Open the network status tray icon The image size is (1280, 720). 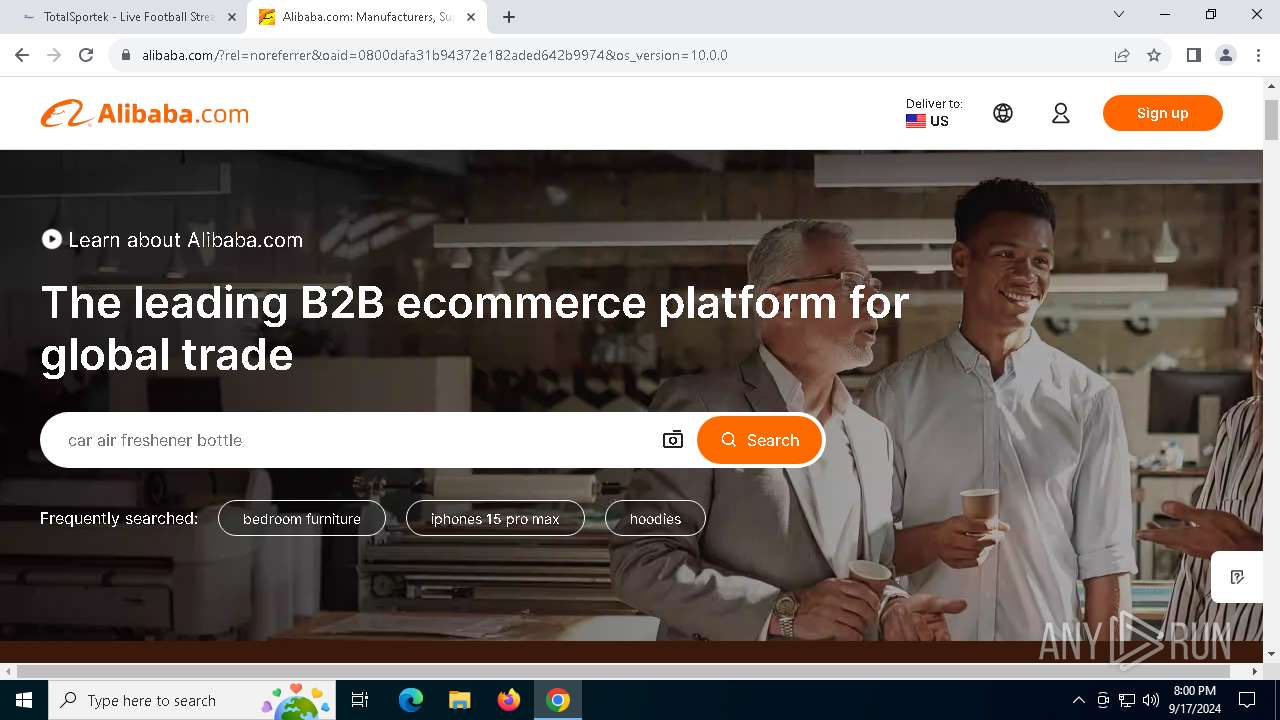[1127, 700]
